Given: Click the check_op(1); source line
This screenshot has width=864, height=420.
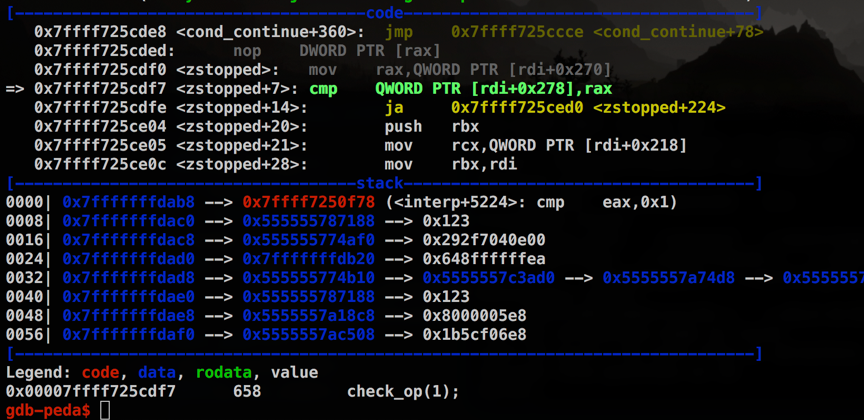Looking at the screenshot, I should 403,392.
